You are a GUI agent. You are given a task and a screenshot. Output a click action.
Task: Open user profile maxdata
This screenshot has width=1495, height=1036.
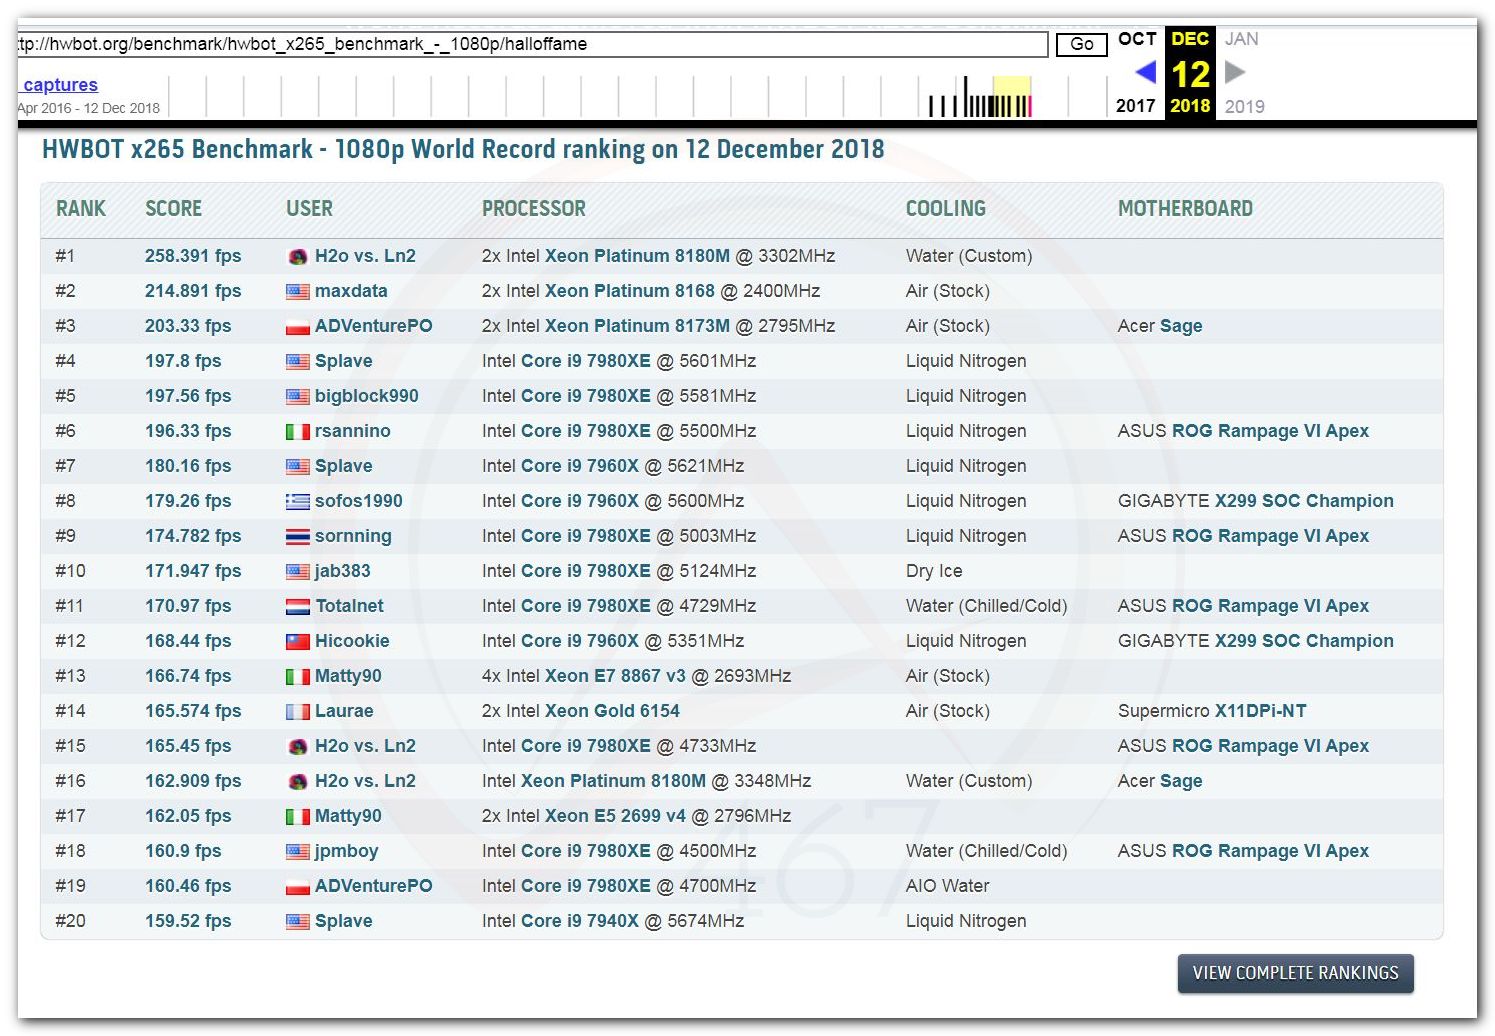[x=351, y=291]
